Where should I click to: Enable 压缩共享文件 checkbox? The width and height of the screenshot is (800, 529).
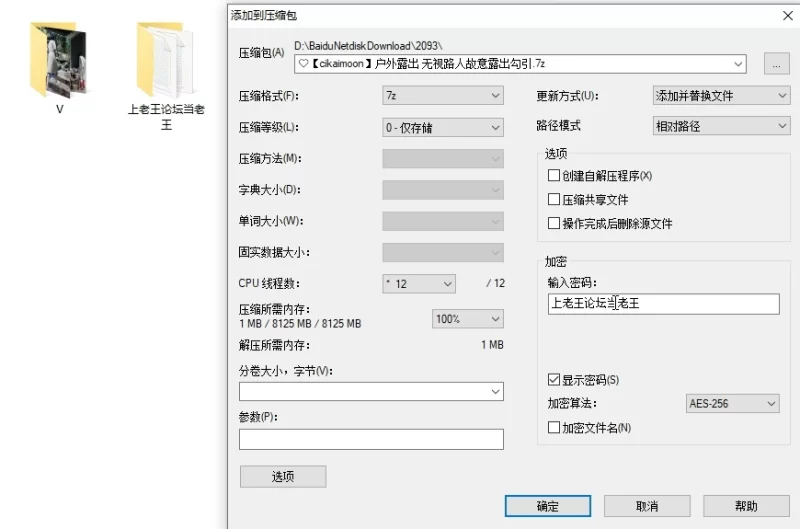click(x=554, y=199)
